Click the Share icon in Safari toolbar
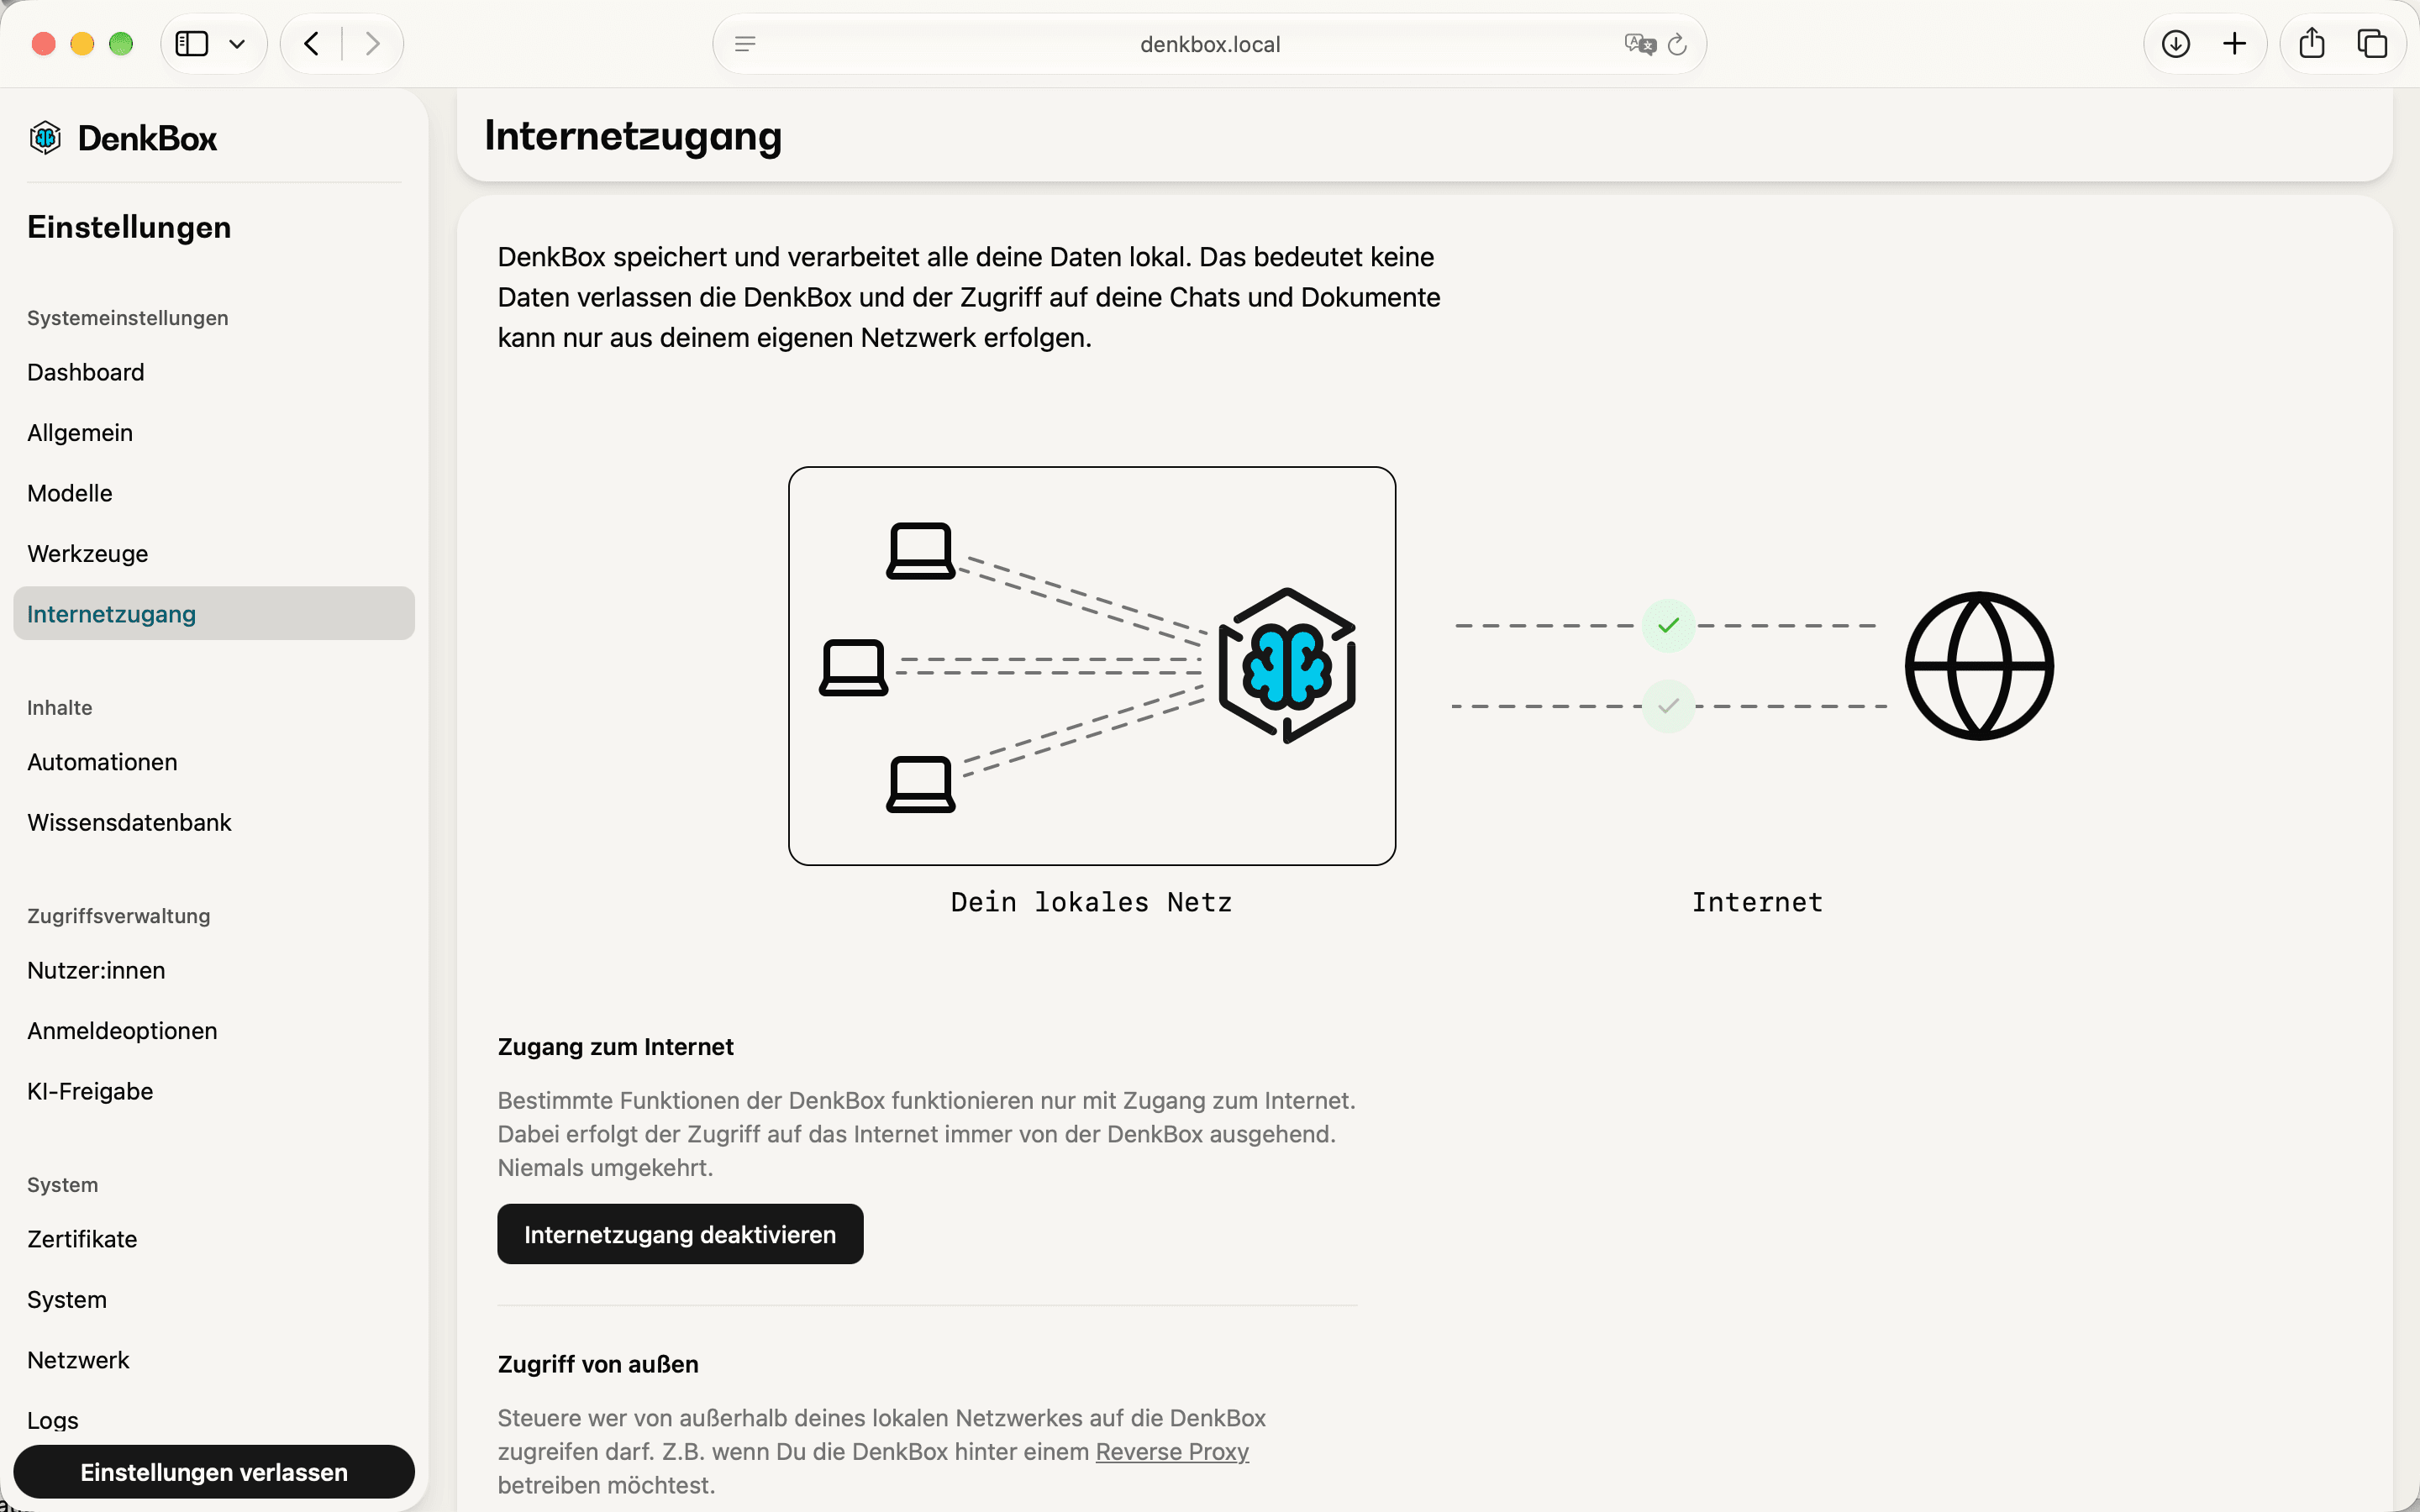Image resolution: width=2420 pixels, height=1512 pixels. (2312, 43)
